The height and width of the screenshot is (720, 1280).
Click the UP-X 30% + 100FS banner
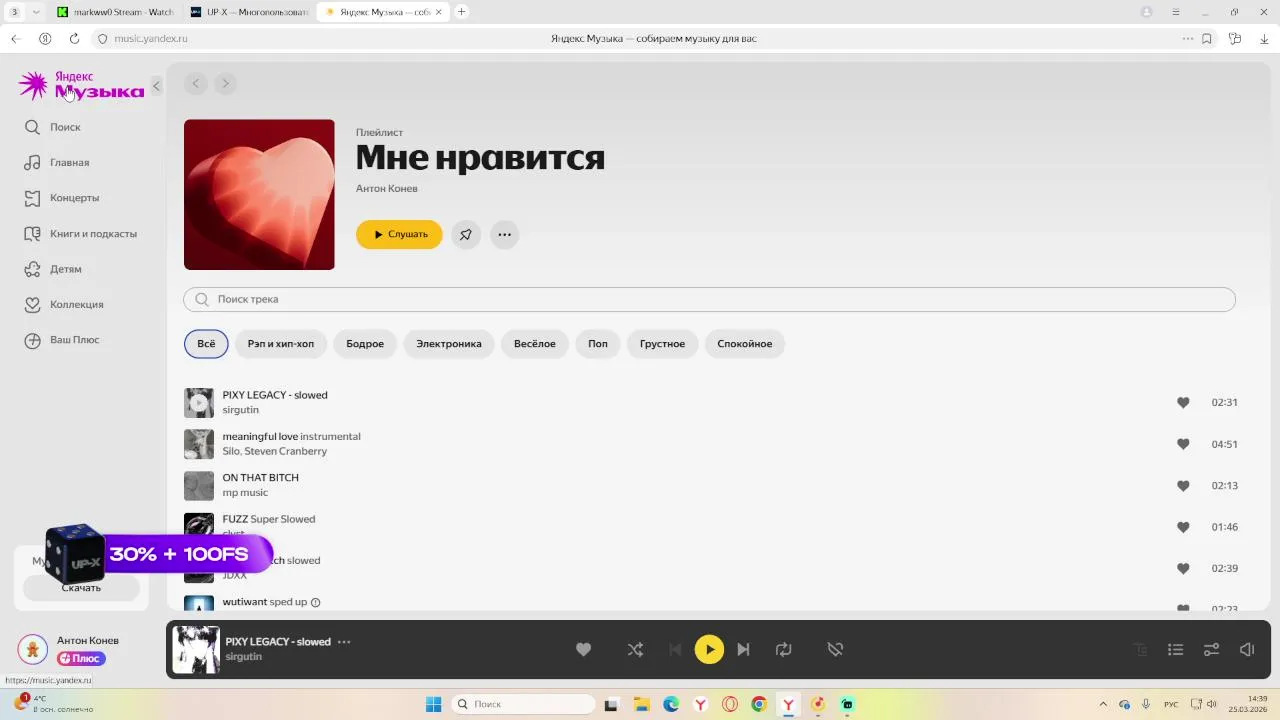click(x=160, y=553)
